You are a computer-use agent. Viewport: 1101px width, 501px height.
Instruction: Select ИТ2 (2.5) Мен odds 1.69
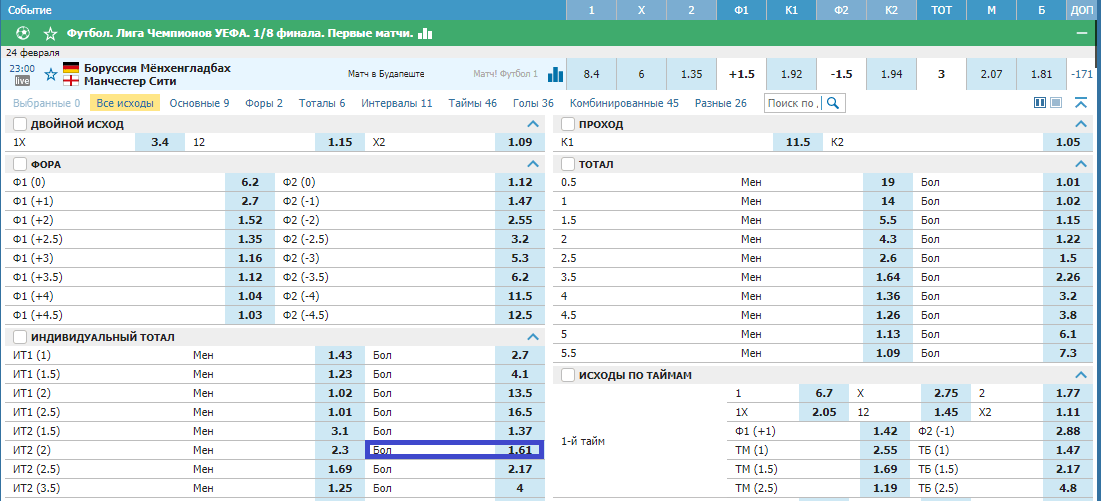(x=340, y=469)
